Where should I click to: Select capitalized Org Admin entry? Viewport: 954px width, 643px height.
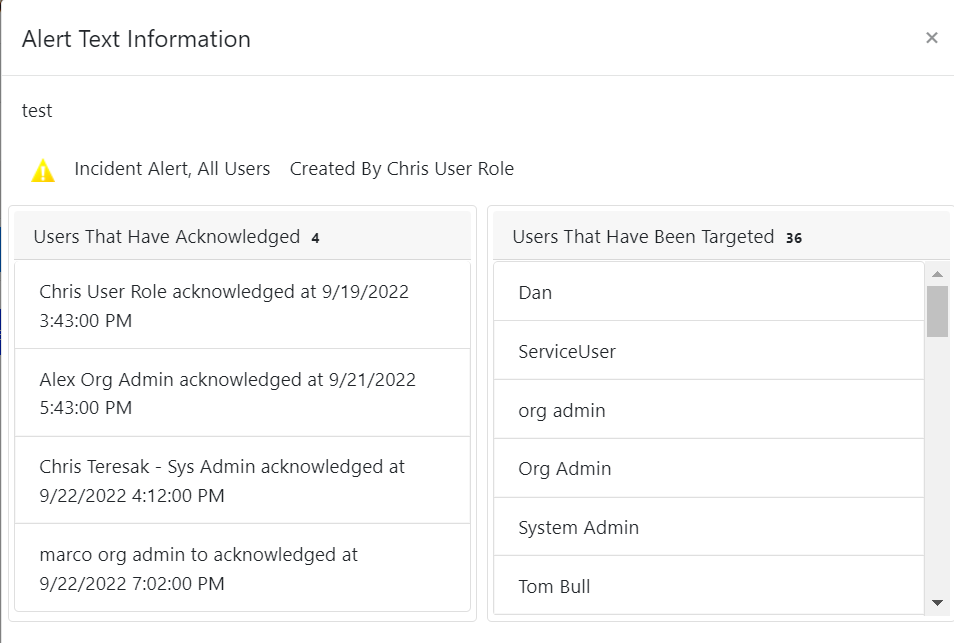[709, 468]
